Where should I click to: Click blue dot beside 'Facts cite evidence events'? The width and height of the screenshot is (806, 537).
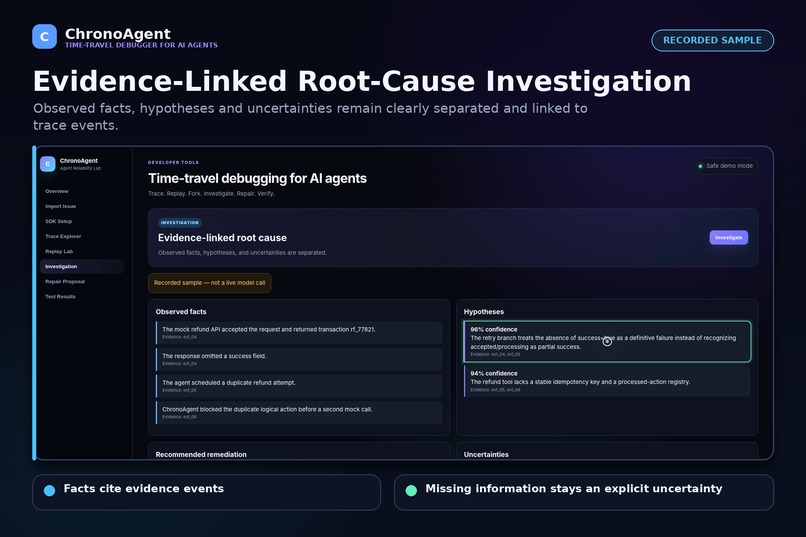click(49, 491)
